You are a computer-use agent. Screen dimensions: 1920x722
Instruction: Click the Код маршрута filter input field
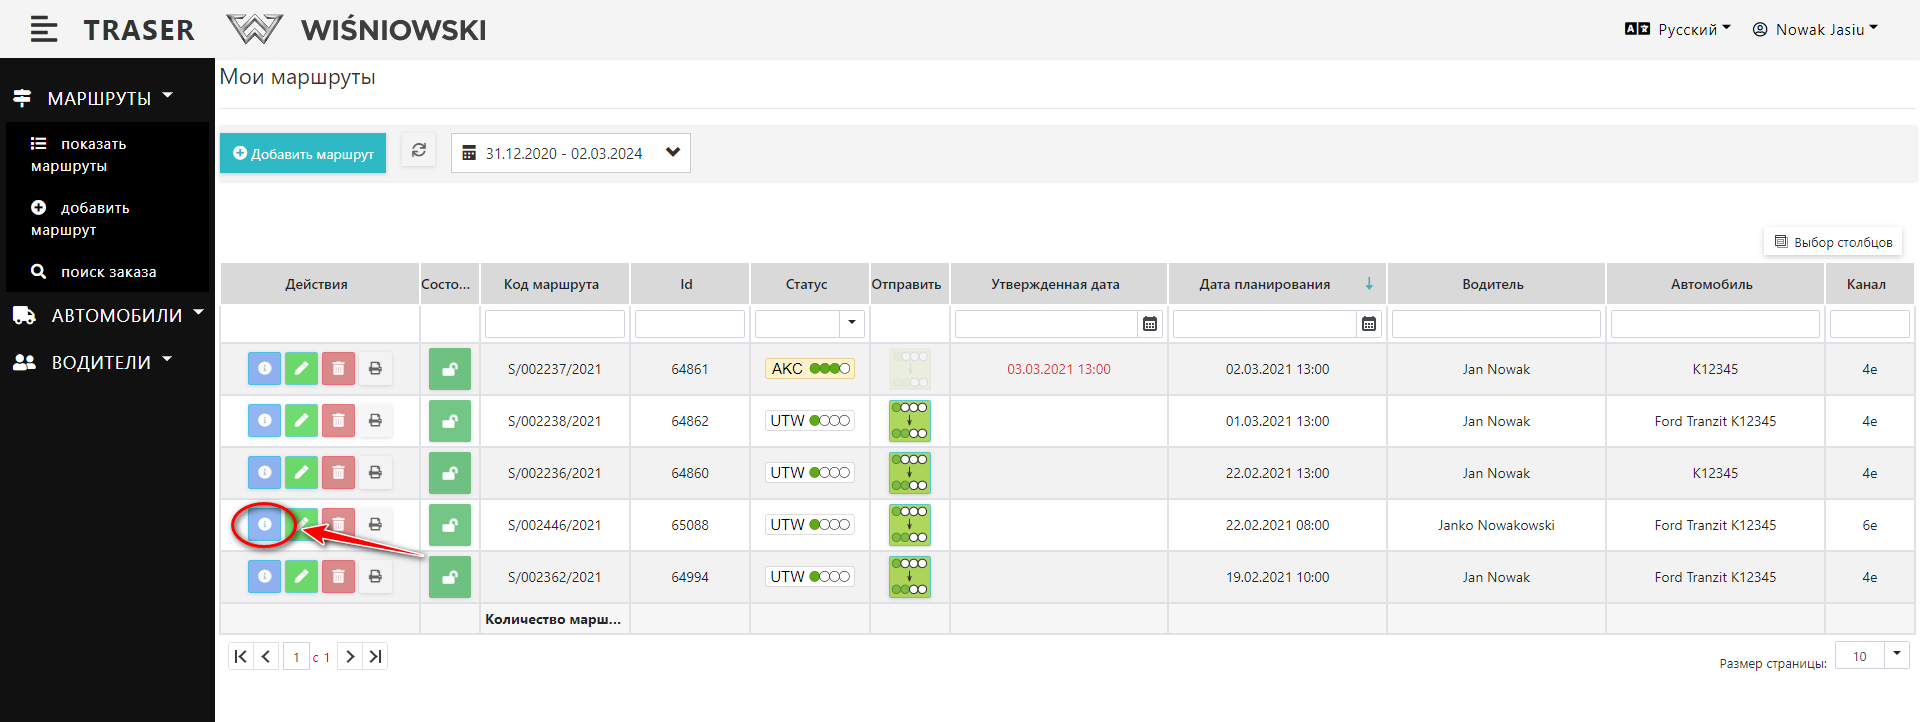pyautogui.click(x=555, y=324)
